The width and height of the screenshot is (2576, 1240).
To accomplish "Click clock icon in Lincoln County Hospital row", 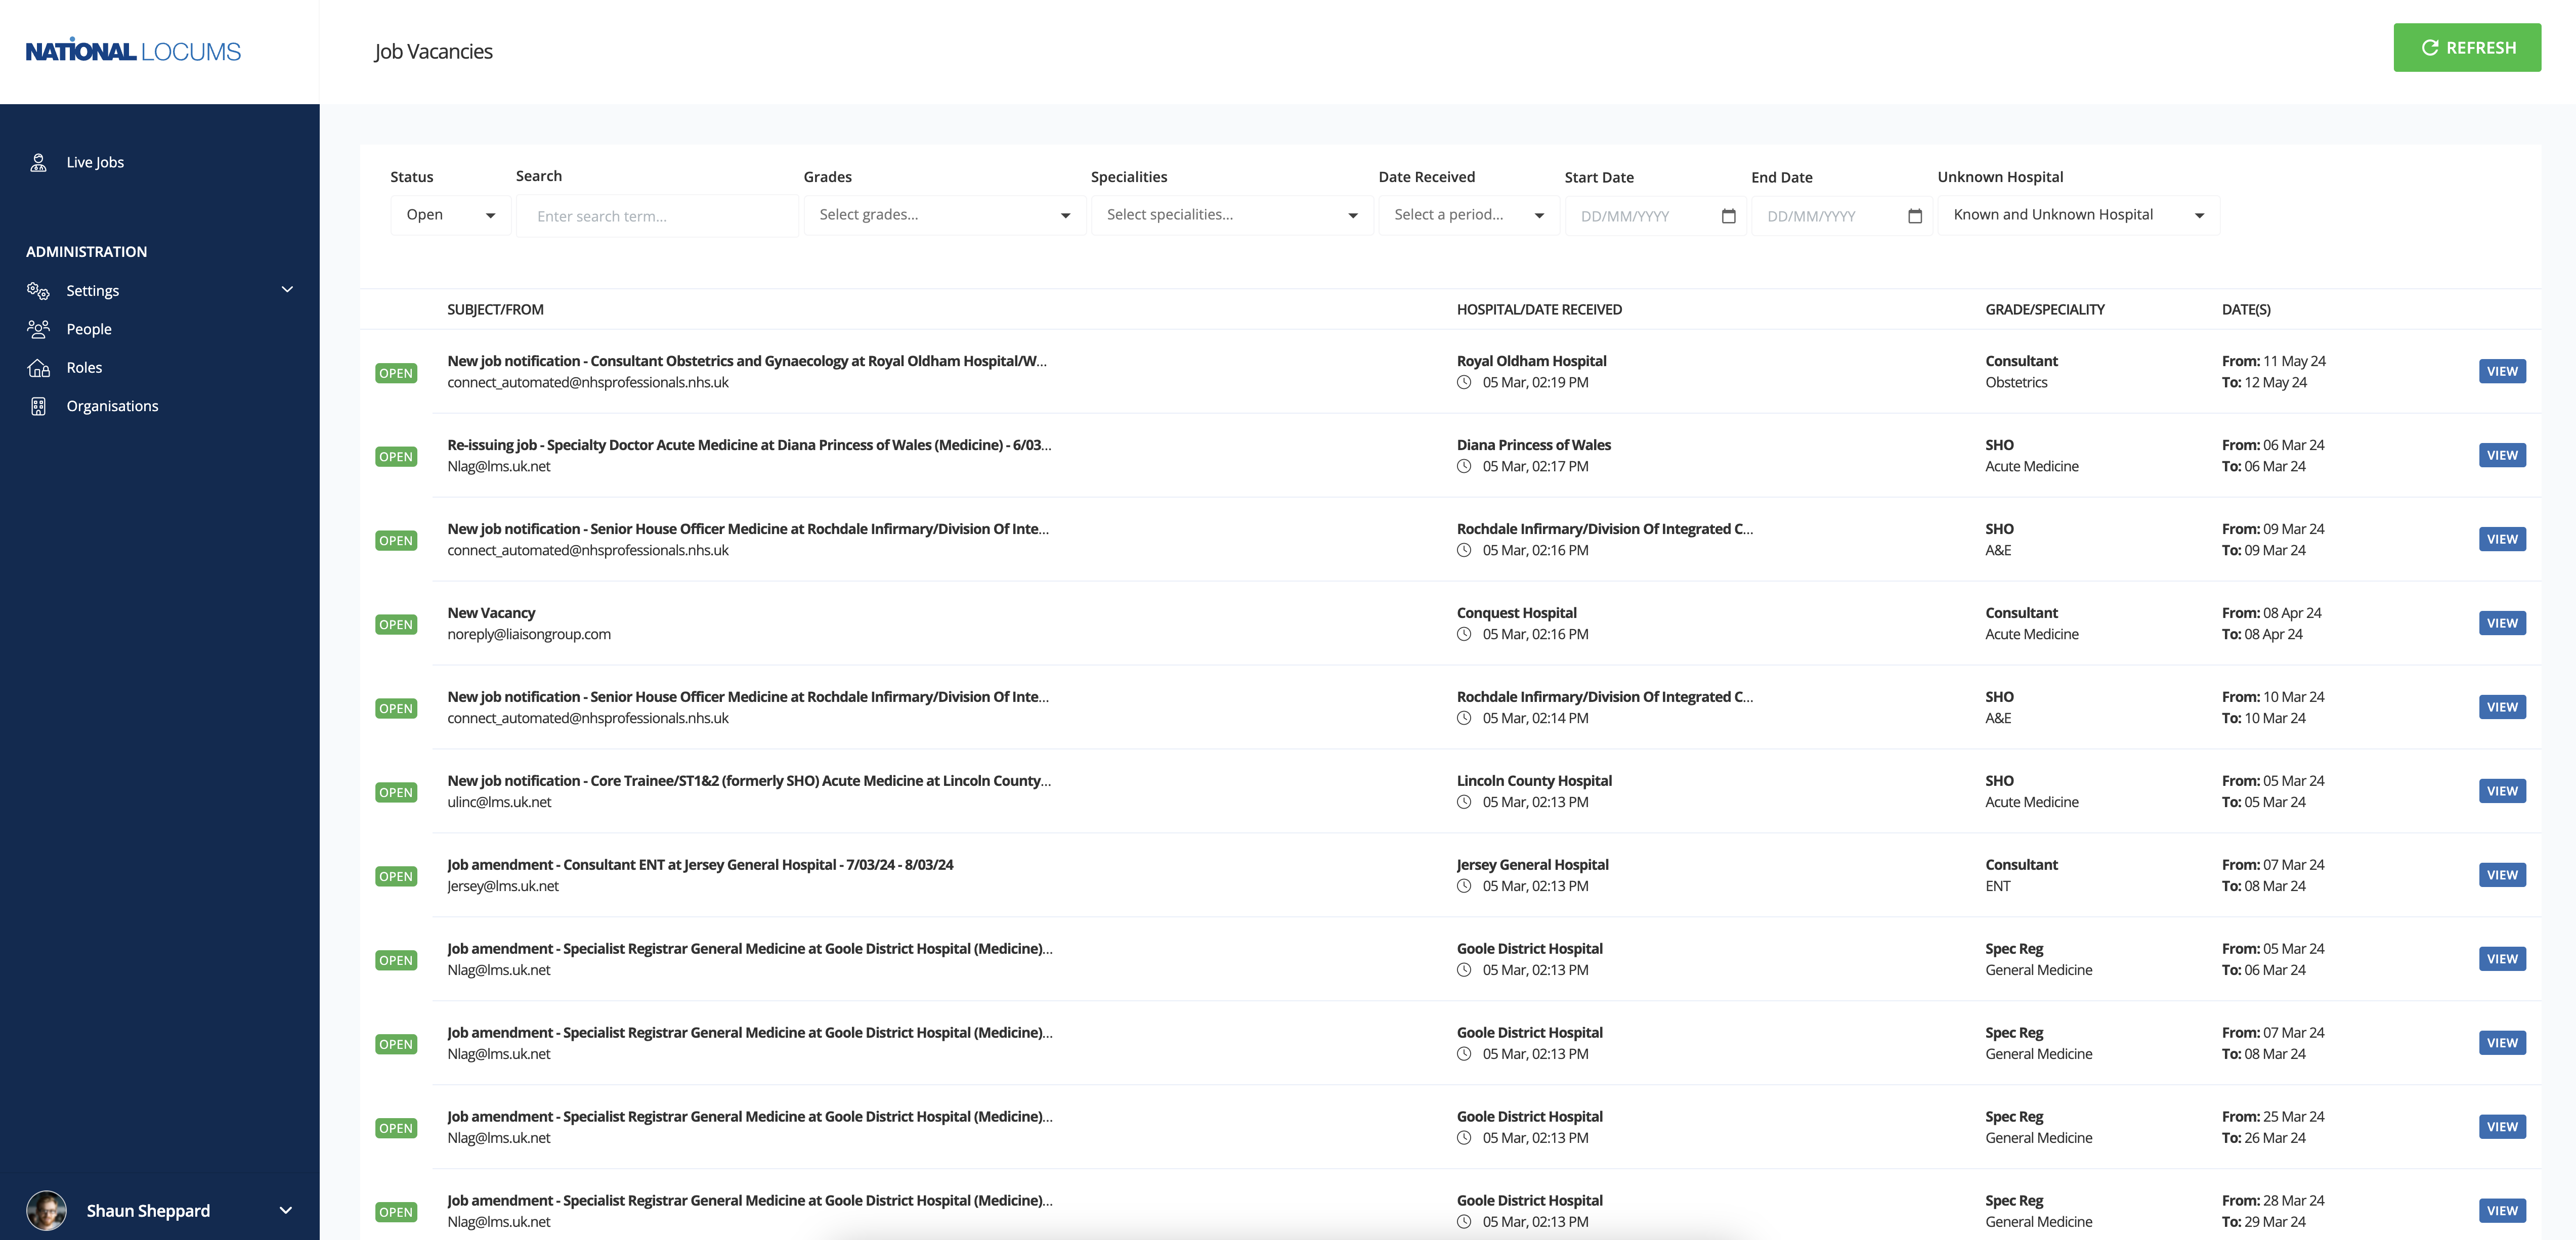I will click(1464, 802).
